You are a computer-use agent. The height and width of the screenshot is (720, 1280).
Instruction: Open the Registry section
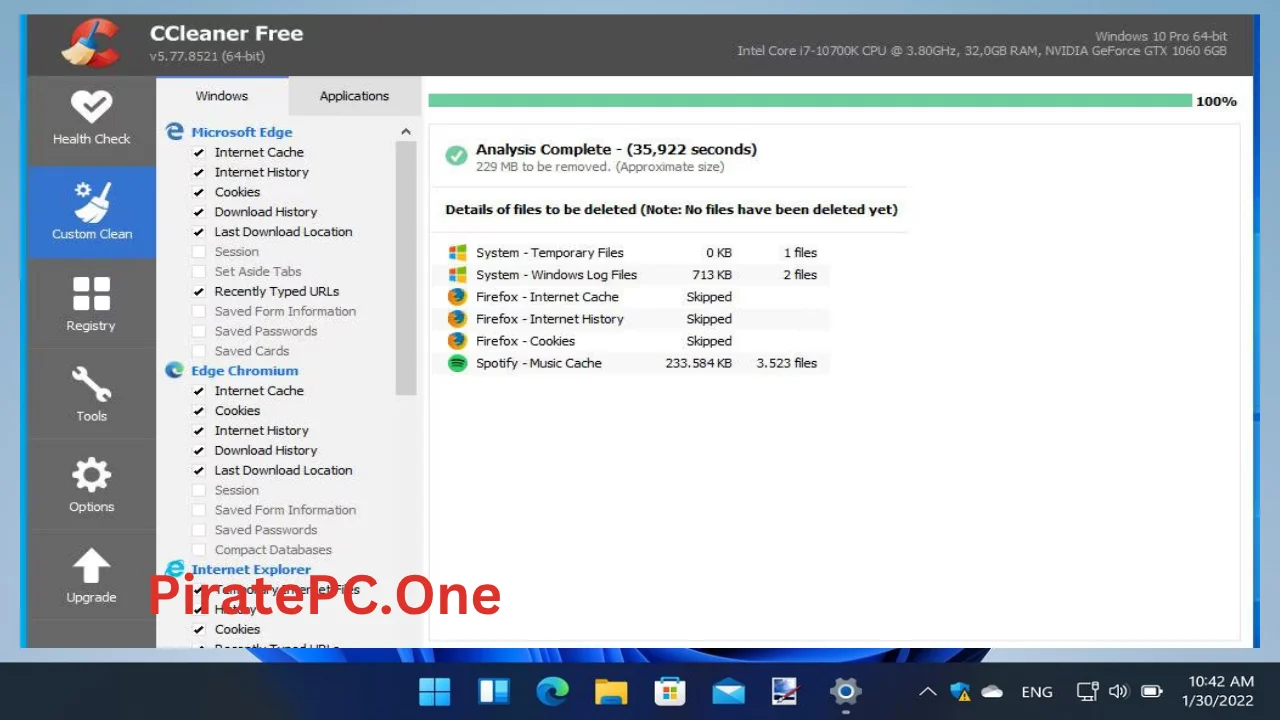tap(91, 304)
